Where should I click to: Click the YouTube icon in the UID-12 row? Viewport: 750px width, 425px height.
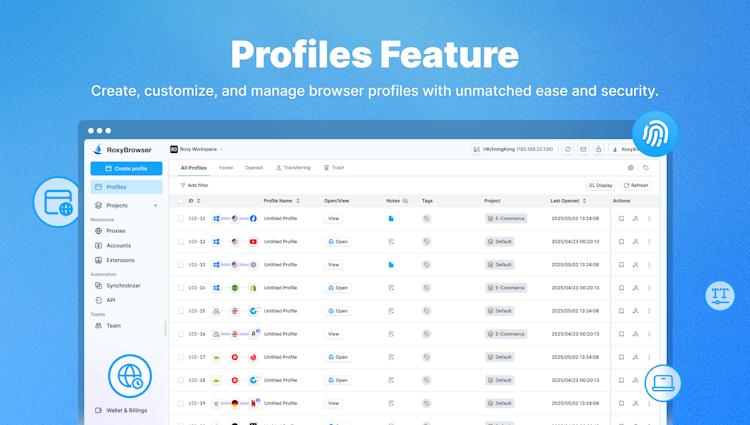253,241
